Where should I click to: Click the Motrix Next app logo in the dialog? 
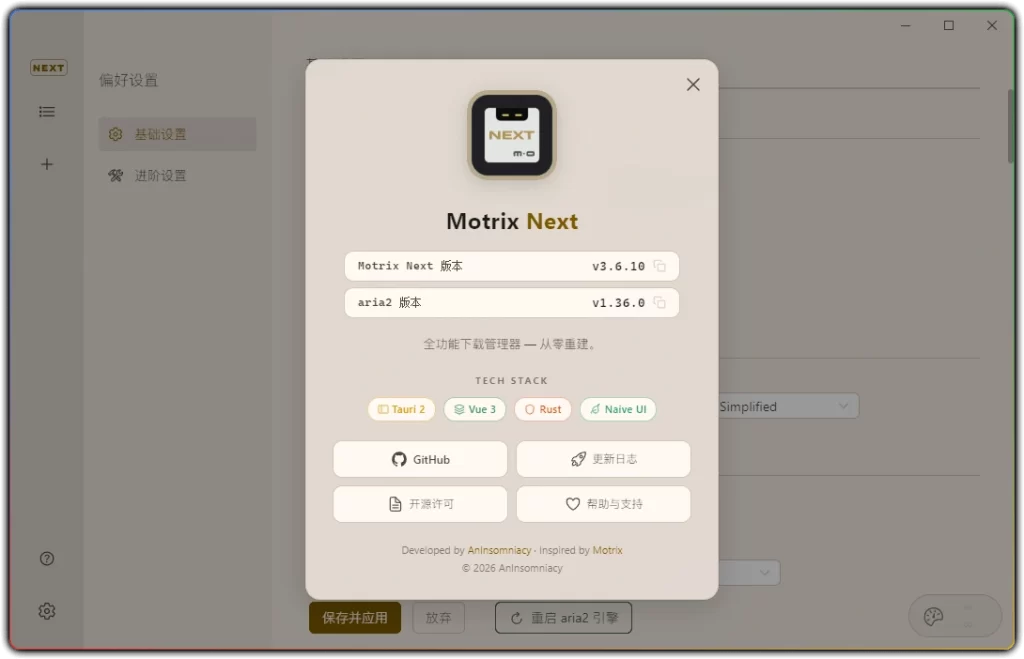[511, 133]
